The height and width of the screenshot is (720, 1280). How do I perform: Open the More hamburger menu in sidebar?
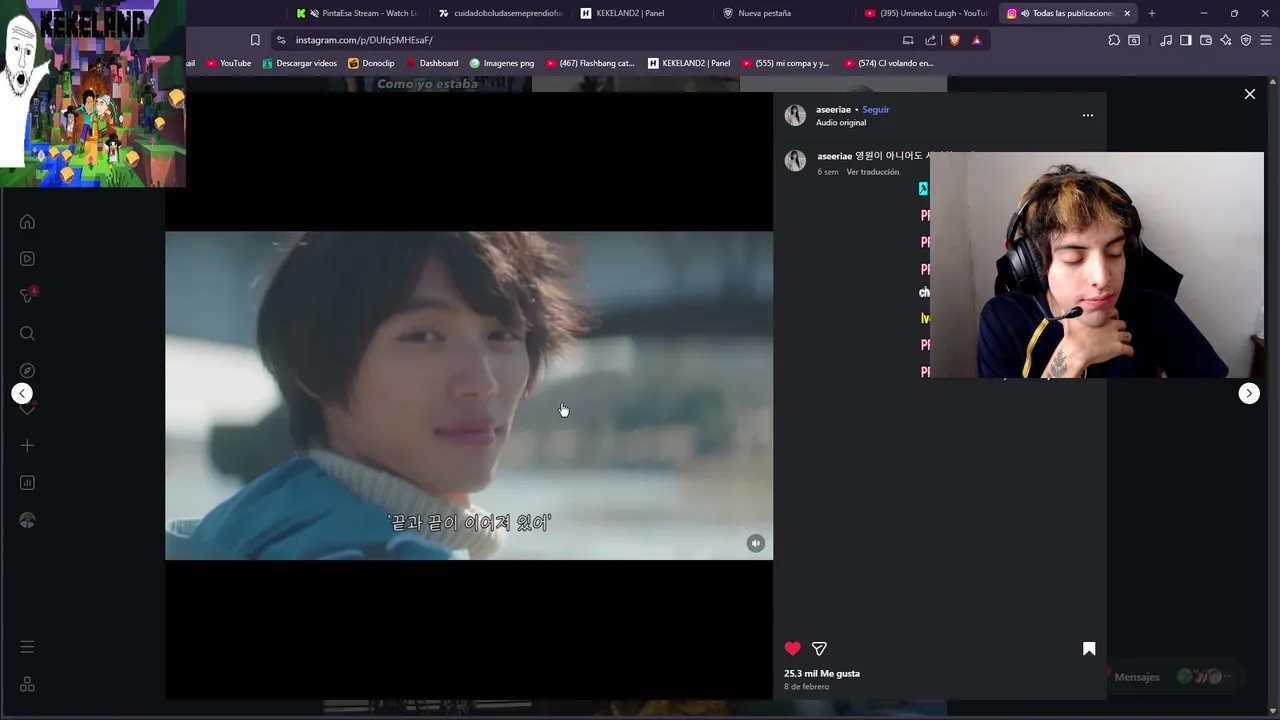click(x=27, y=647)
